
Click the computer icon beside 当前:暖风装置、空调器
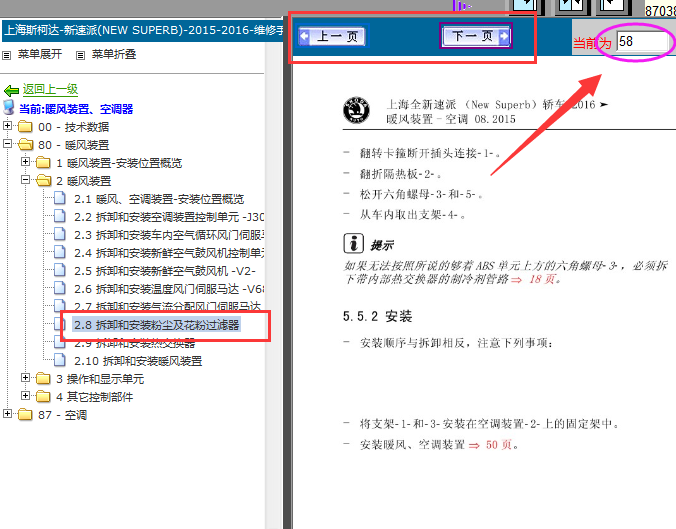(9, 107)
